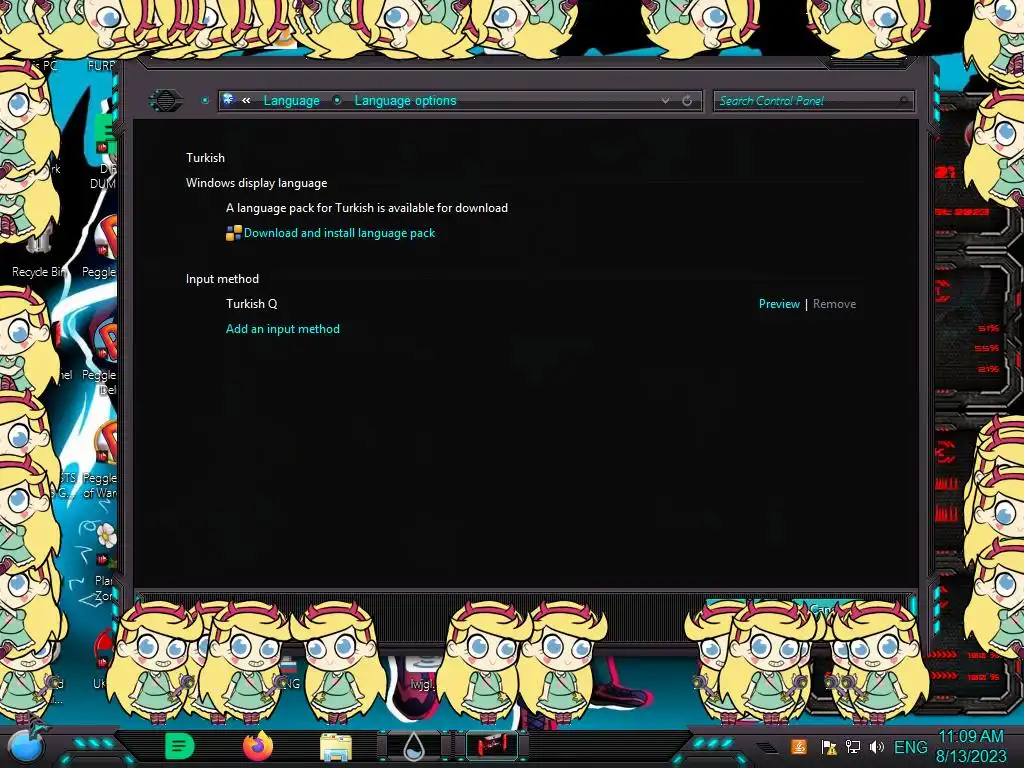1024x768 pixels.
Task: Click the shield icon beside Download link
Action: pos(233,233)
